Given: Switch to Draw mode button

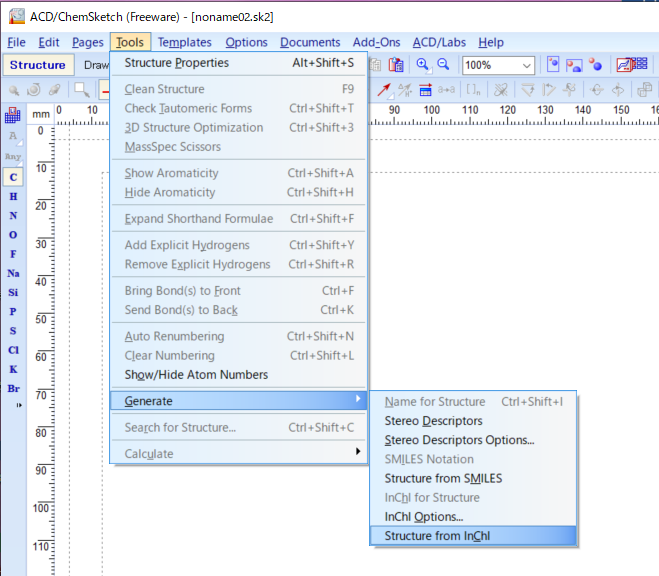Looking at the screenshot, I should (x=96, y=65).
